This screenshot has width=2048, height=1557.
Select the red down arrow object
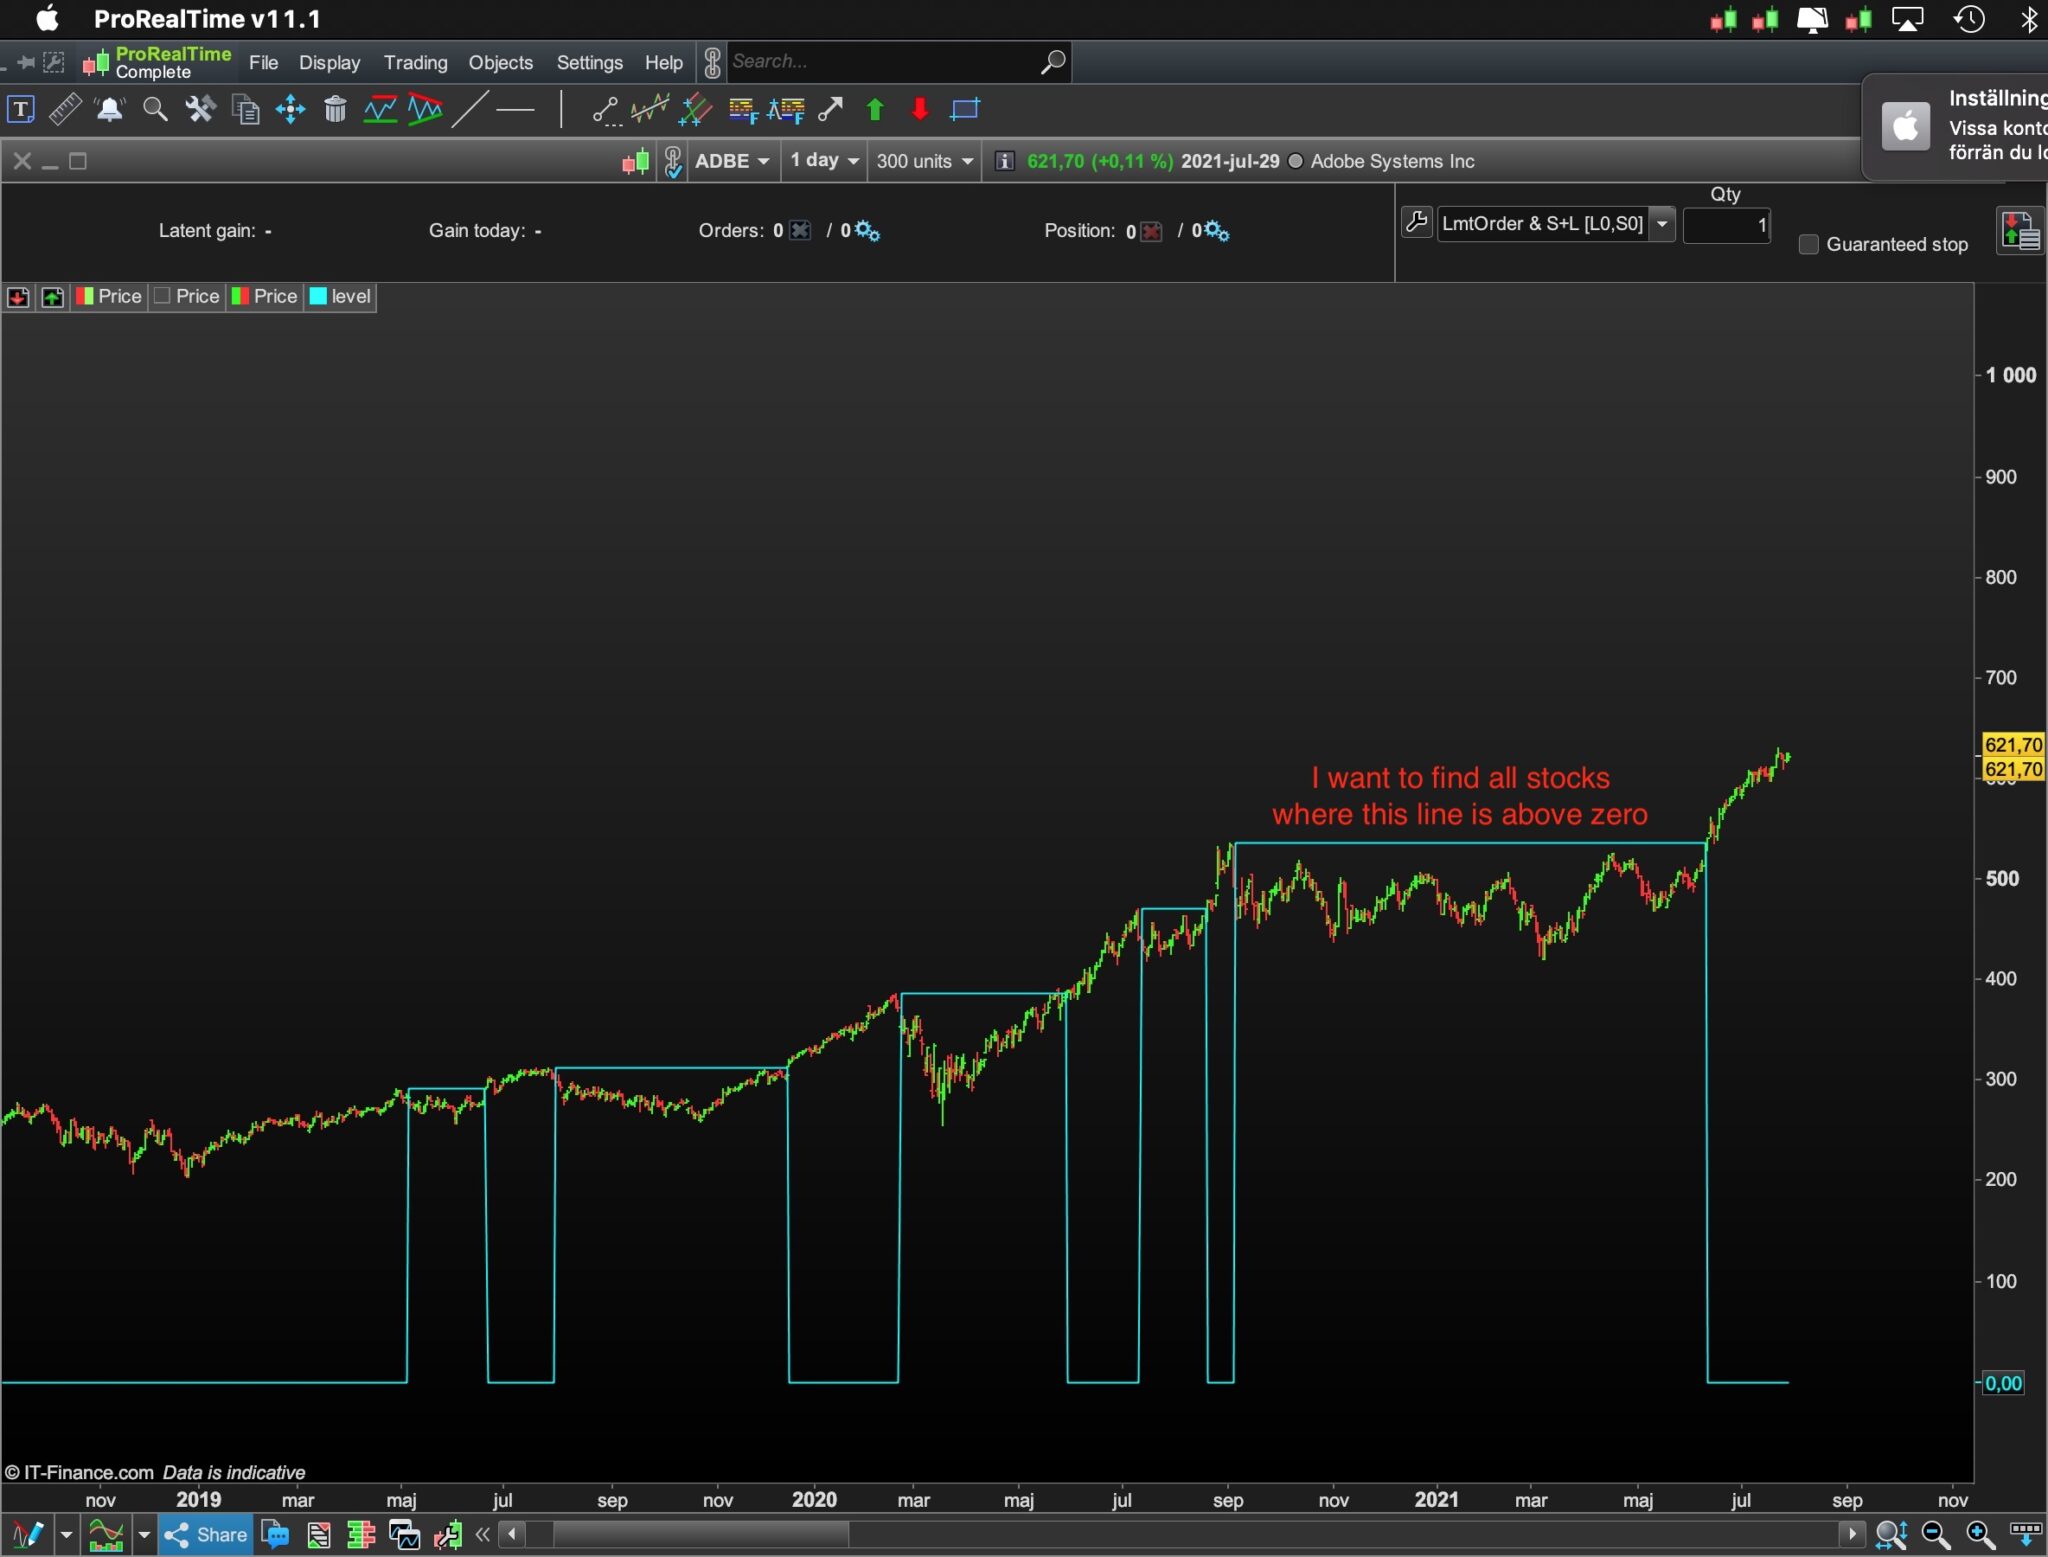(x=920, y=109)
